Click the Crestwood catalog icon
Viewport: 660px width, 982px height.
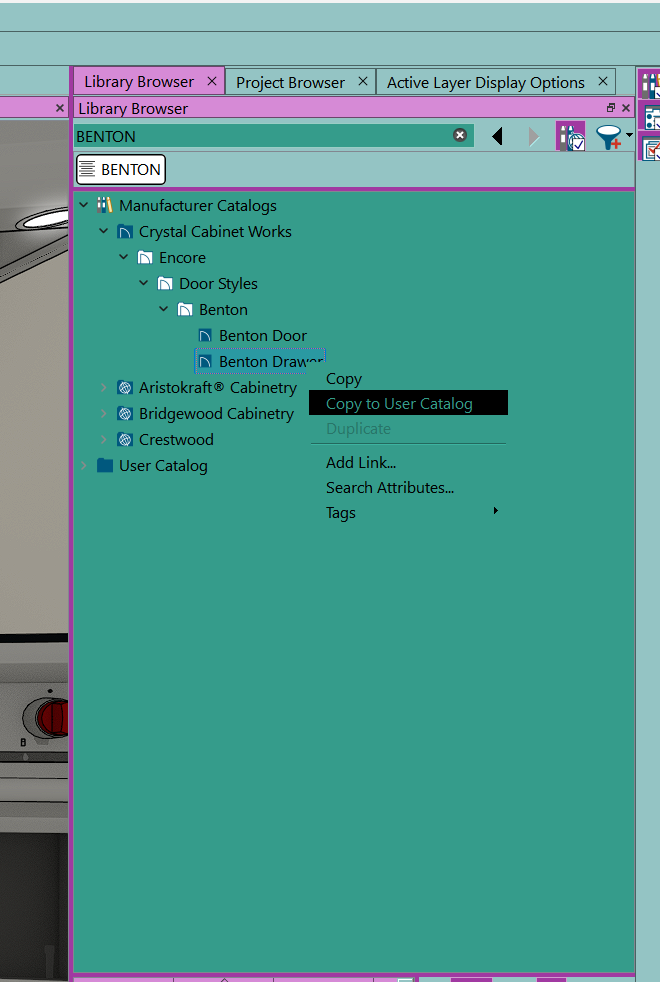125,439
